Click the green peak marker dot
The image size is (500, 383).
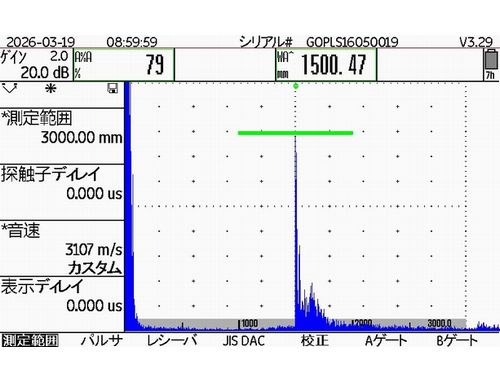coord(296,86)
